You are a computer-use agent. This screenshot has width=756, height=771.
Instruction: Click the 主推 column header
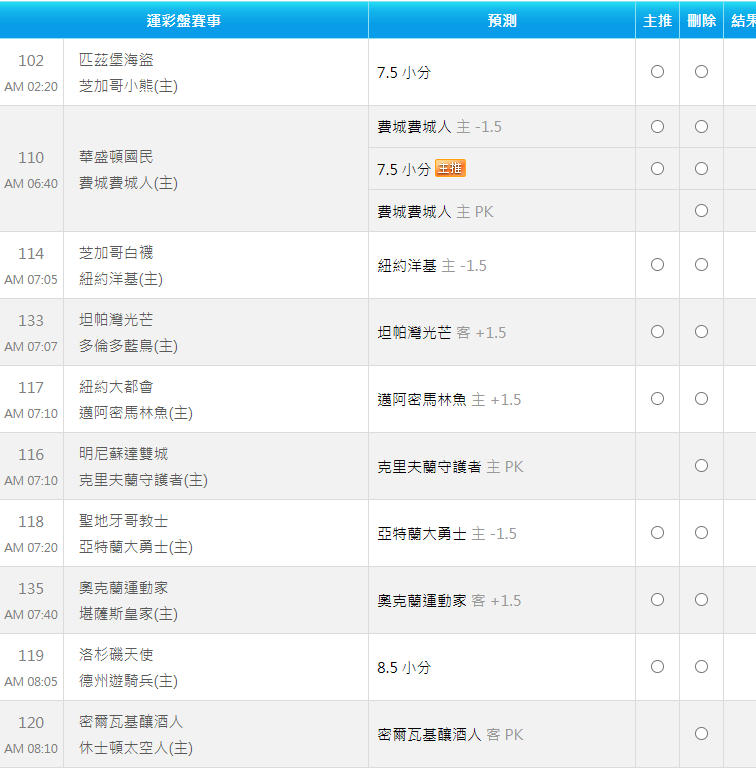(x=657, y=21)
